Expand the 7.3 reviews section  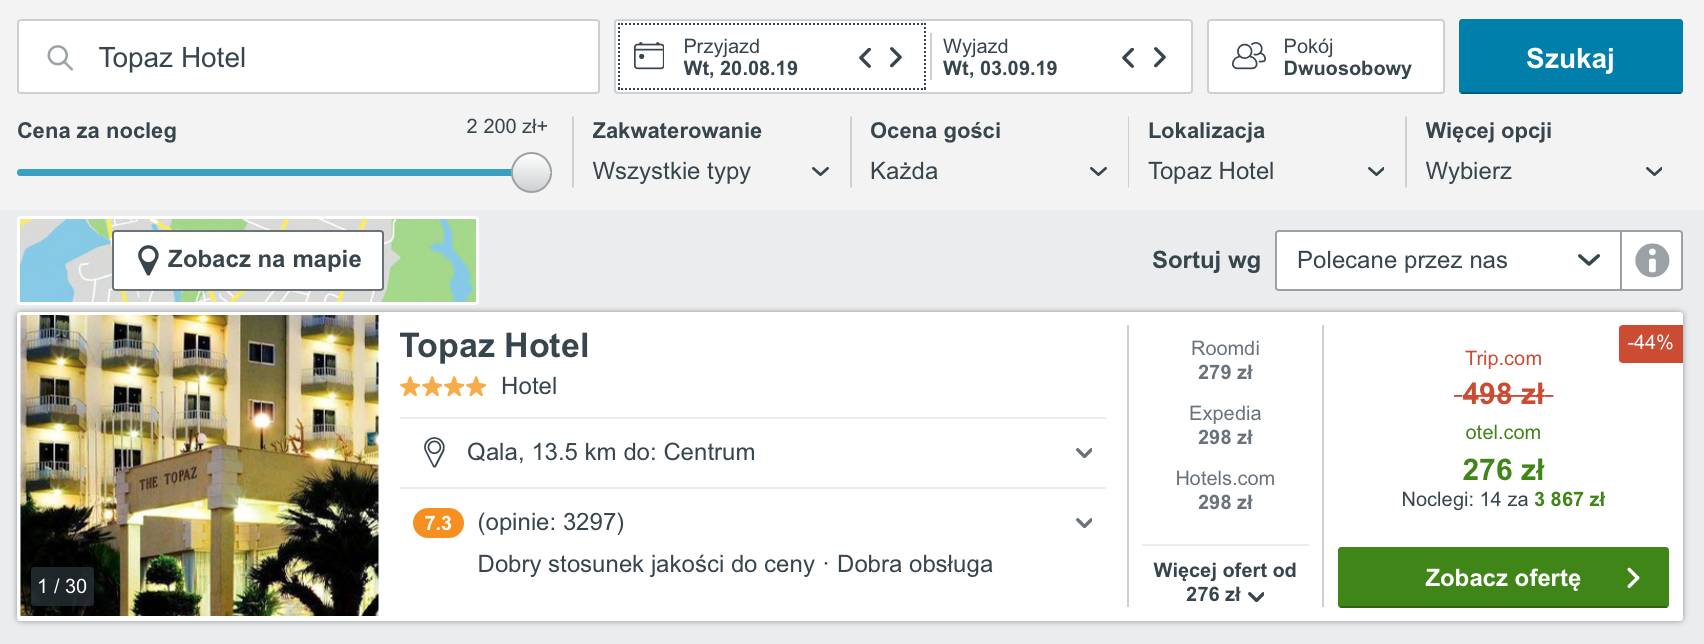pyautogui.click(x=1084, y=523)
